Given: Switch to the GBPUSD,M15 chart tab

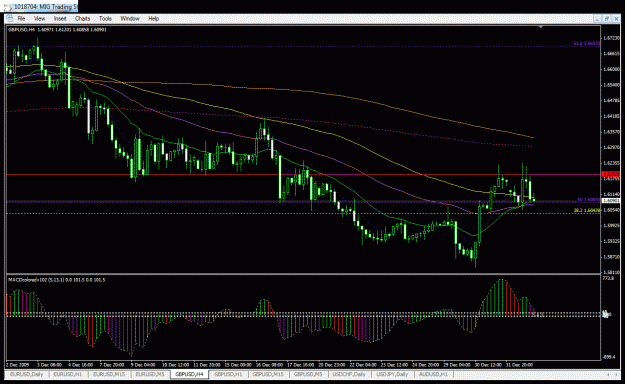Looking at the screenshot, I should coord(268,374).
